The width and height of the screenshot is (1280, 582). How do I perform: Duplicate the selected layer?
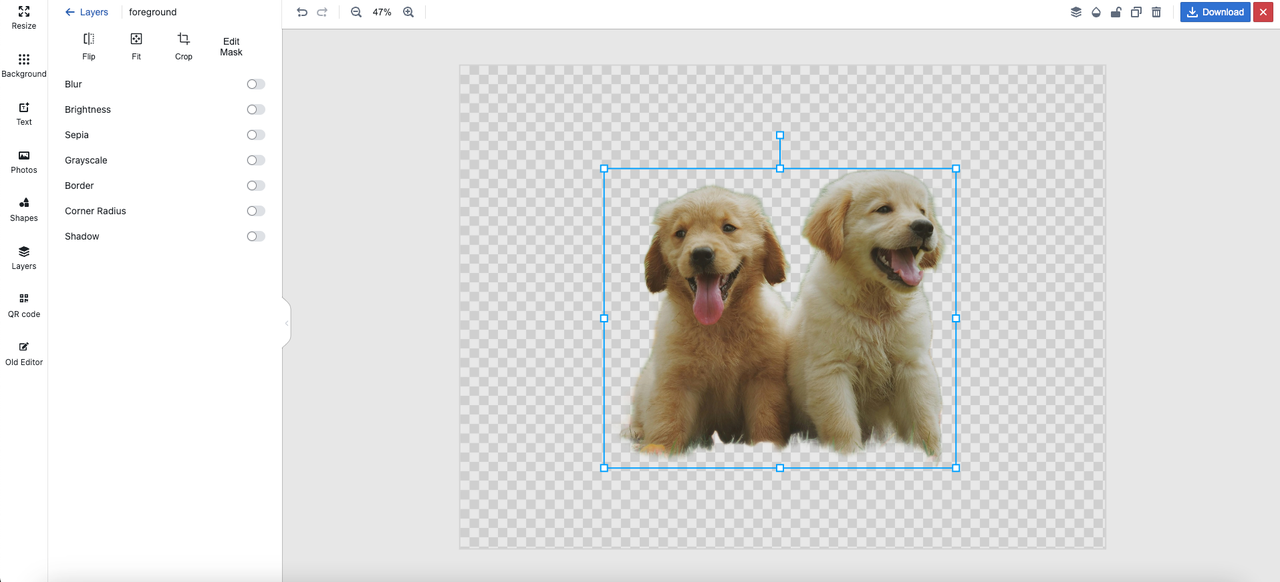tap(1136, 12)
